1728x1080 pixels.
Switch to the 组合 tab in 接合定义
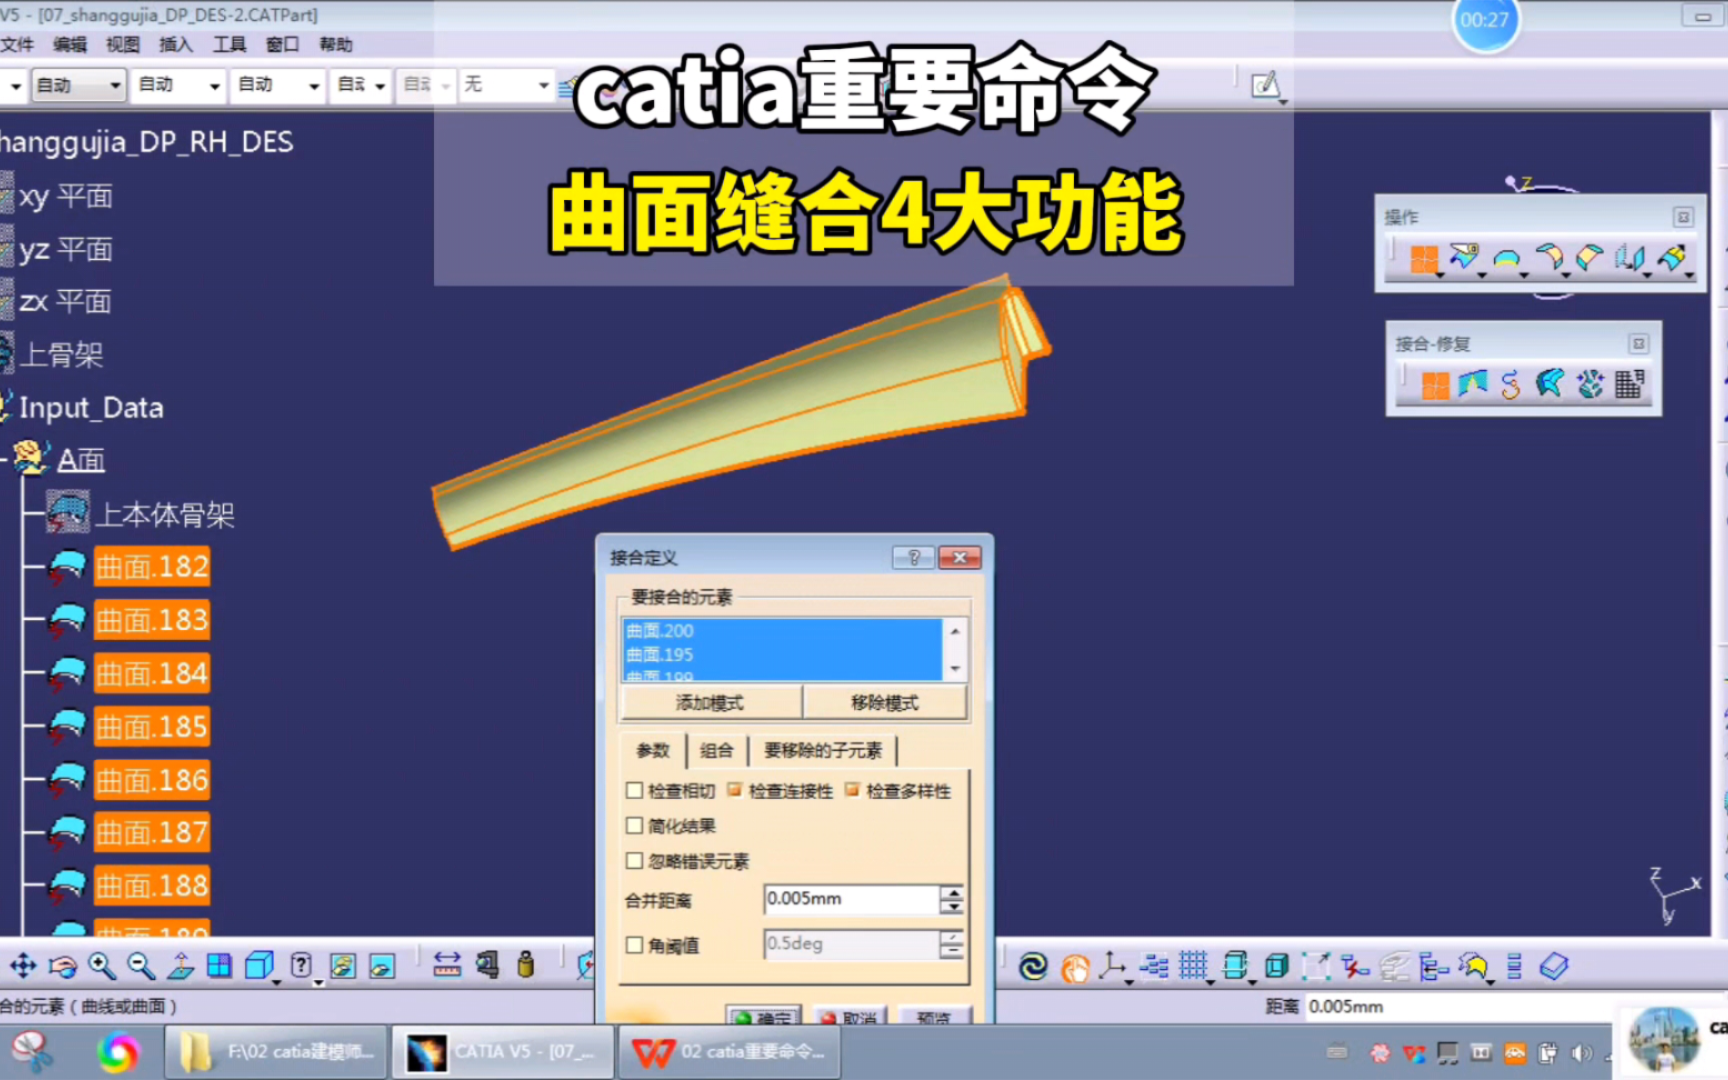(716, 750)
